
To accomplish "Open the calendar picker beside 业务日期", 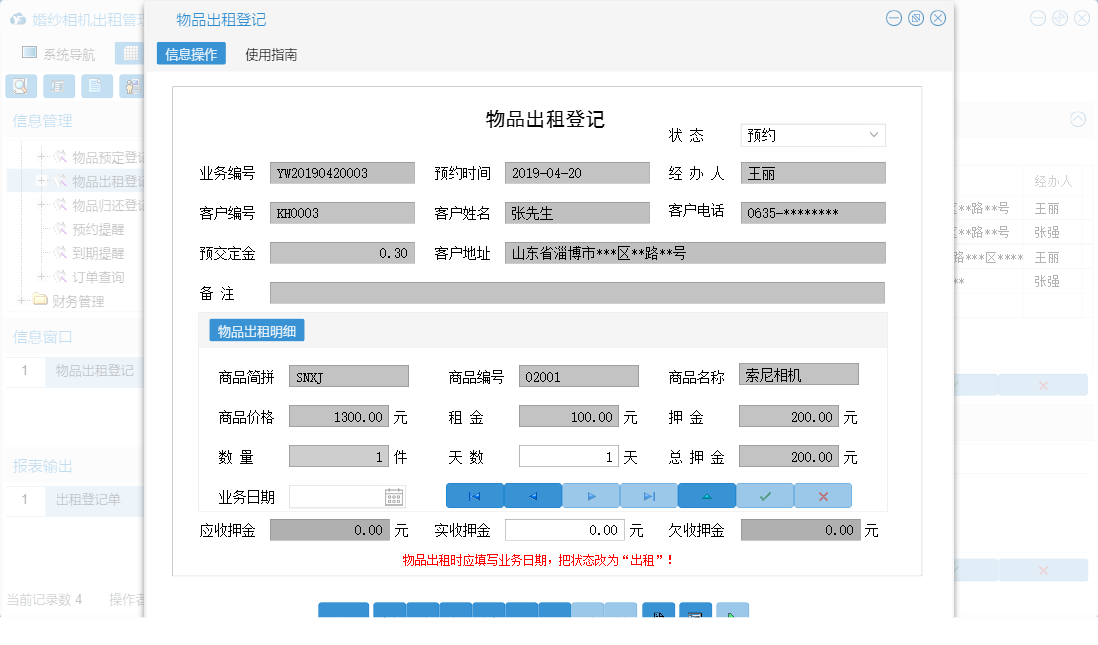I will [394, 495].
